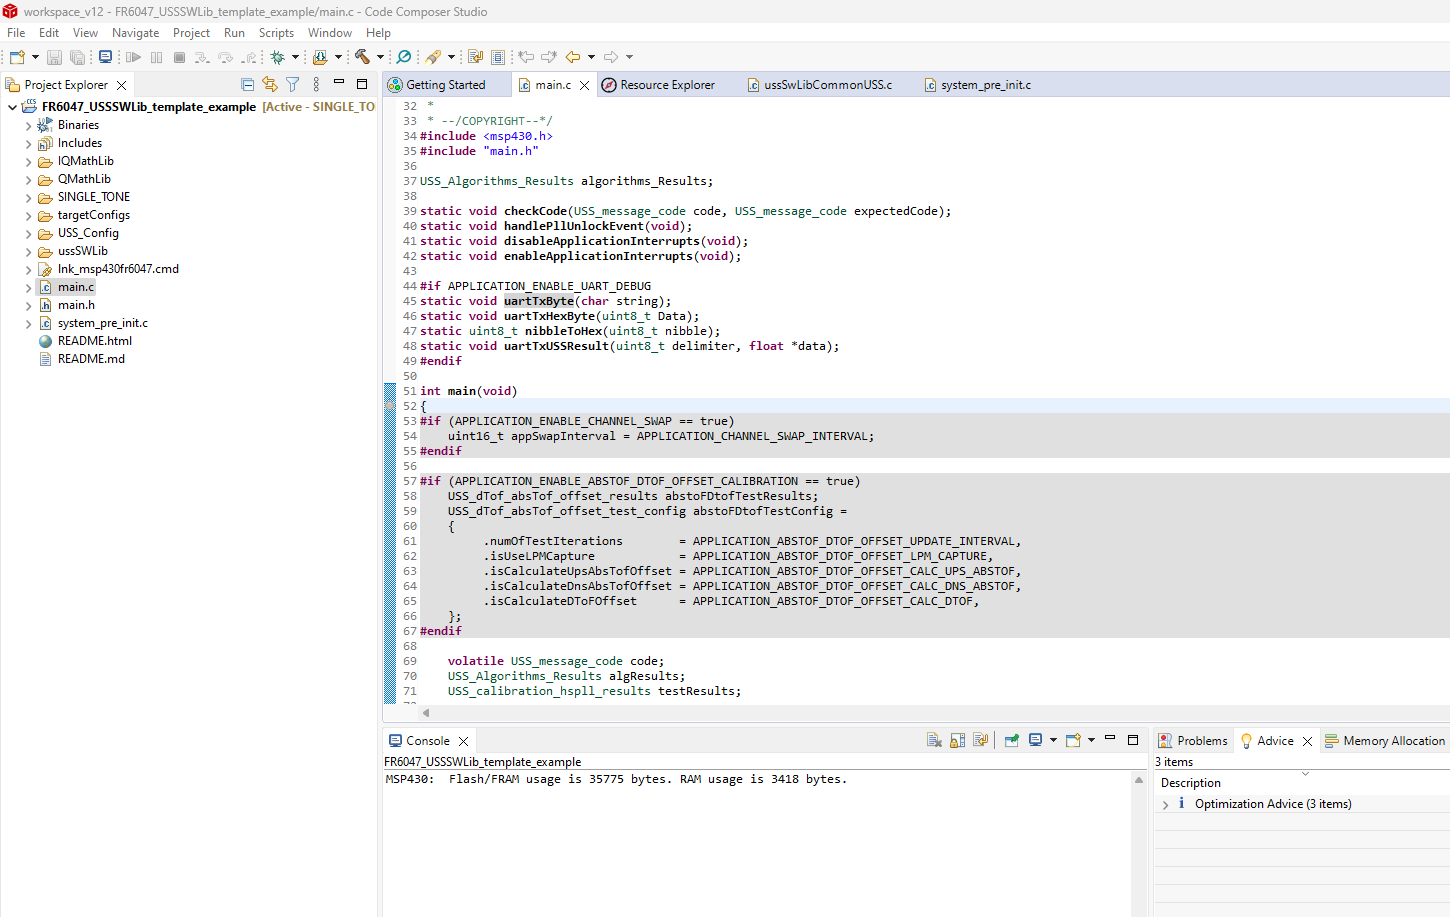The image size is (1450, 917).
Task: Click the Forward navigation arrow
Action: tap(611, 57)
